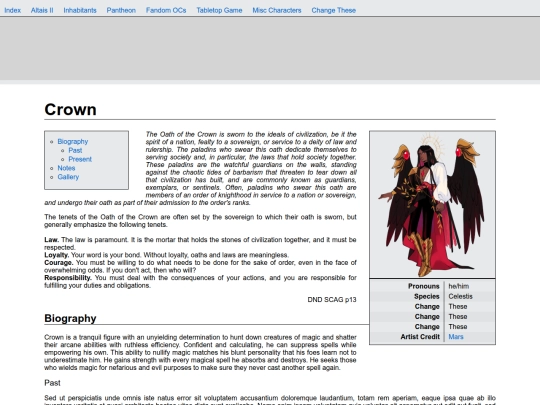Click the Change These nav link
Screen dimensions: 540x405
click(334, 10)
